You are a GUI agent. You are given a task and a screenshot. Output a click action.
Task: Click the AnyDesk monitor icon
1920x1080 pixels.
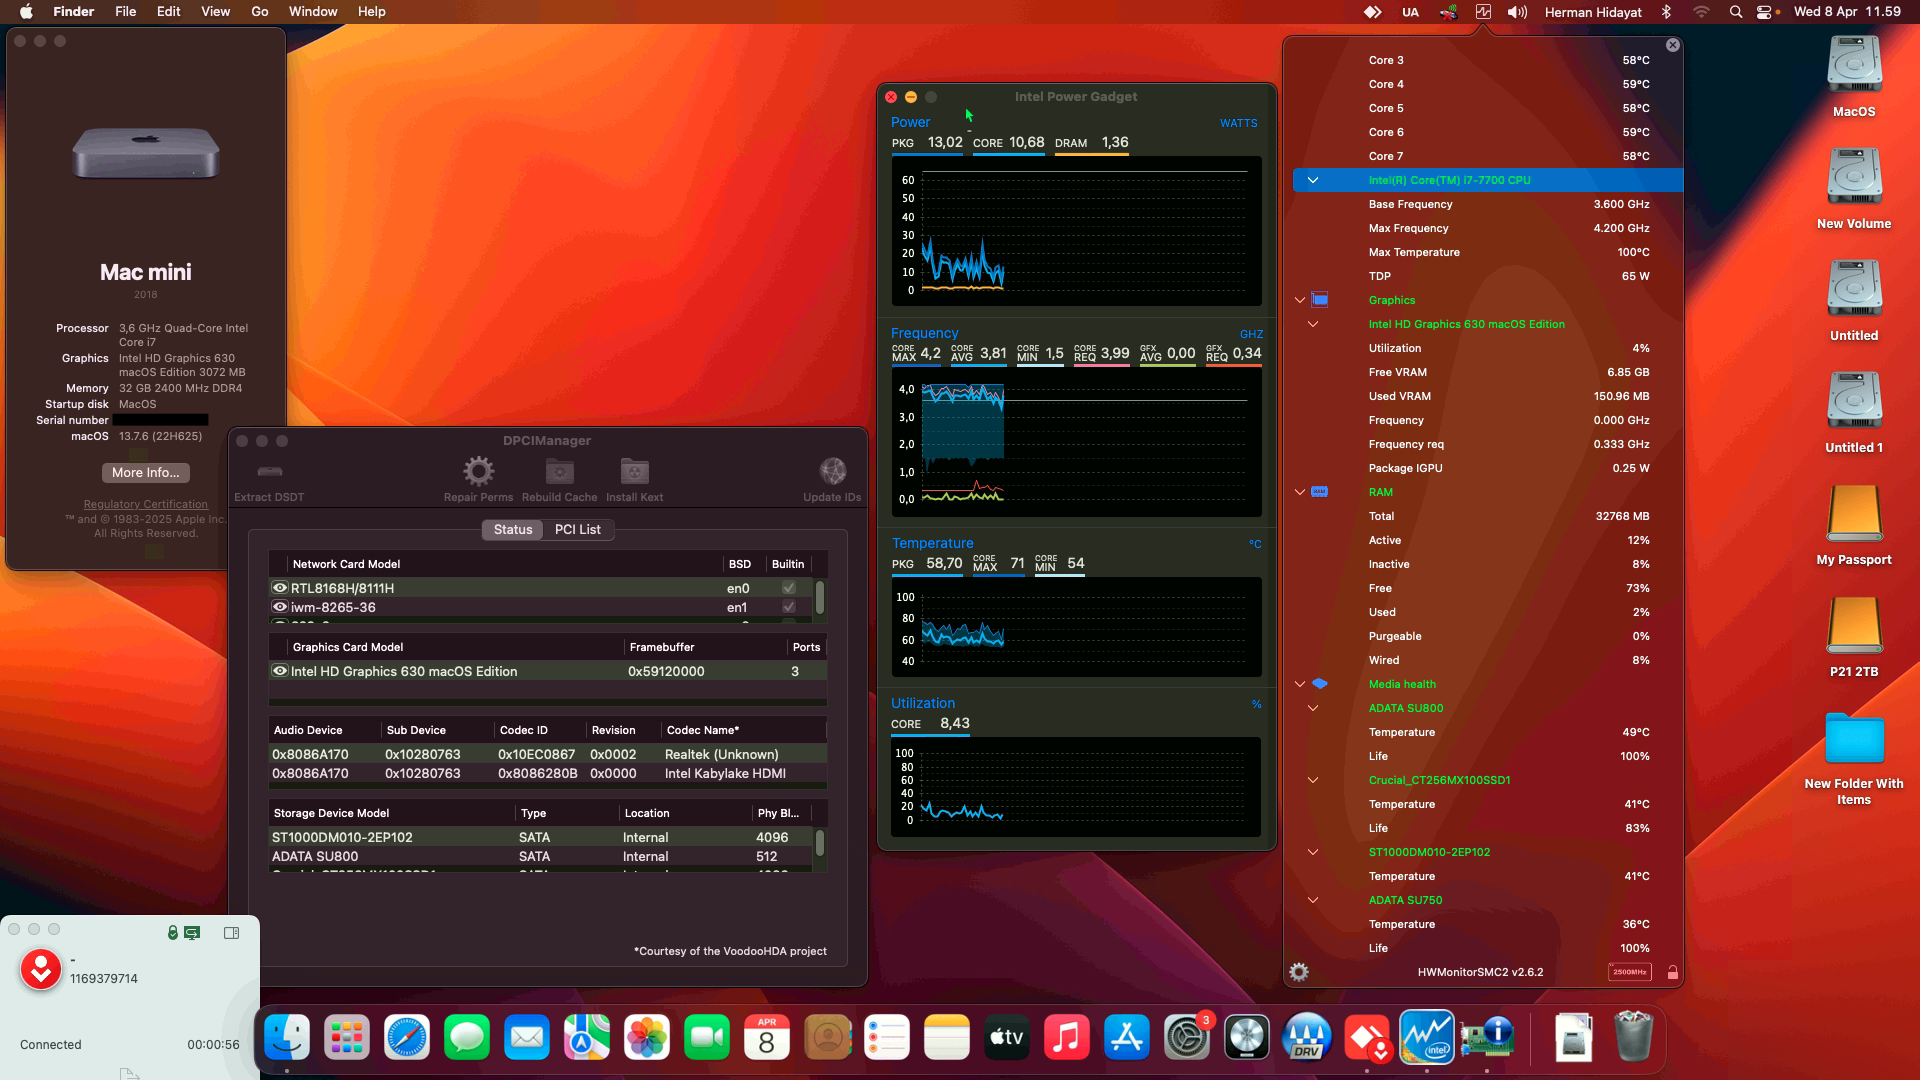(x=192, y=933)
